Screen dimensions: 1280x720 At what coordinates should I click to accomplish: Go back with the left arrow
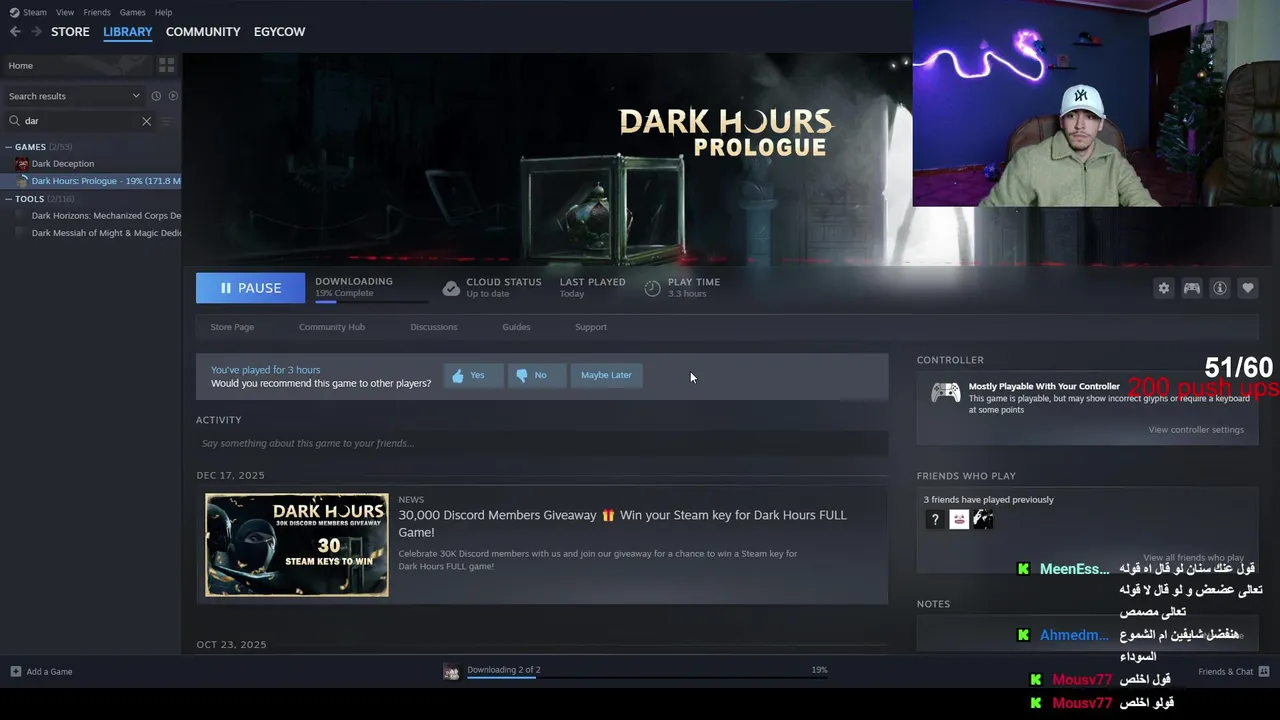click(15, 32)
